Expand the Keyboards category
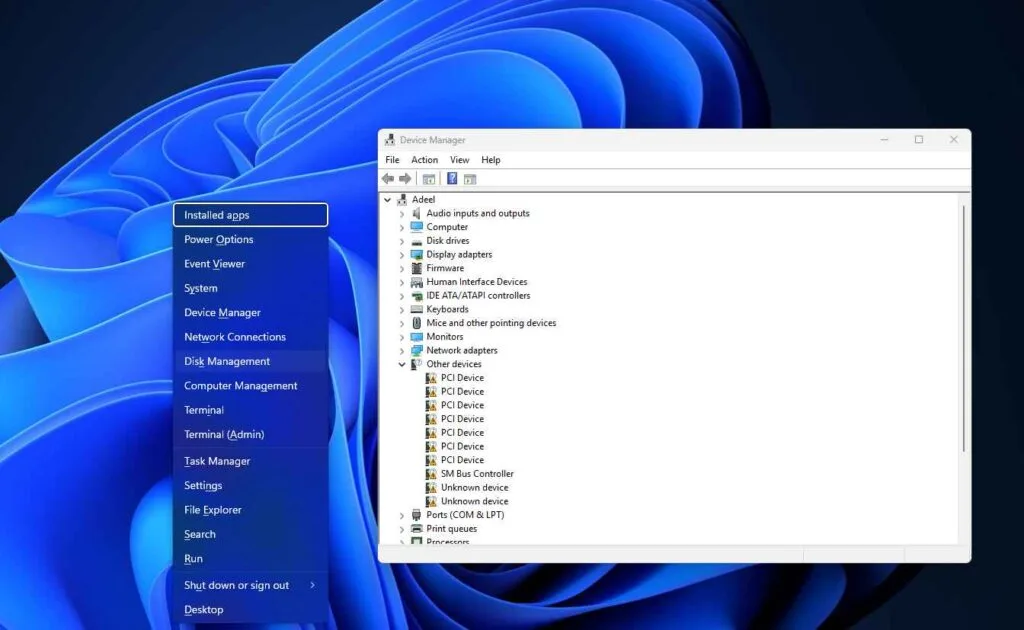 point(402,309)
